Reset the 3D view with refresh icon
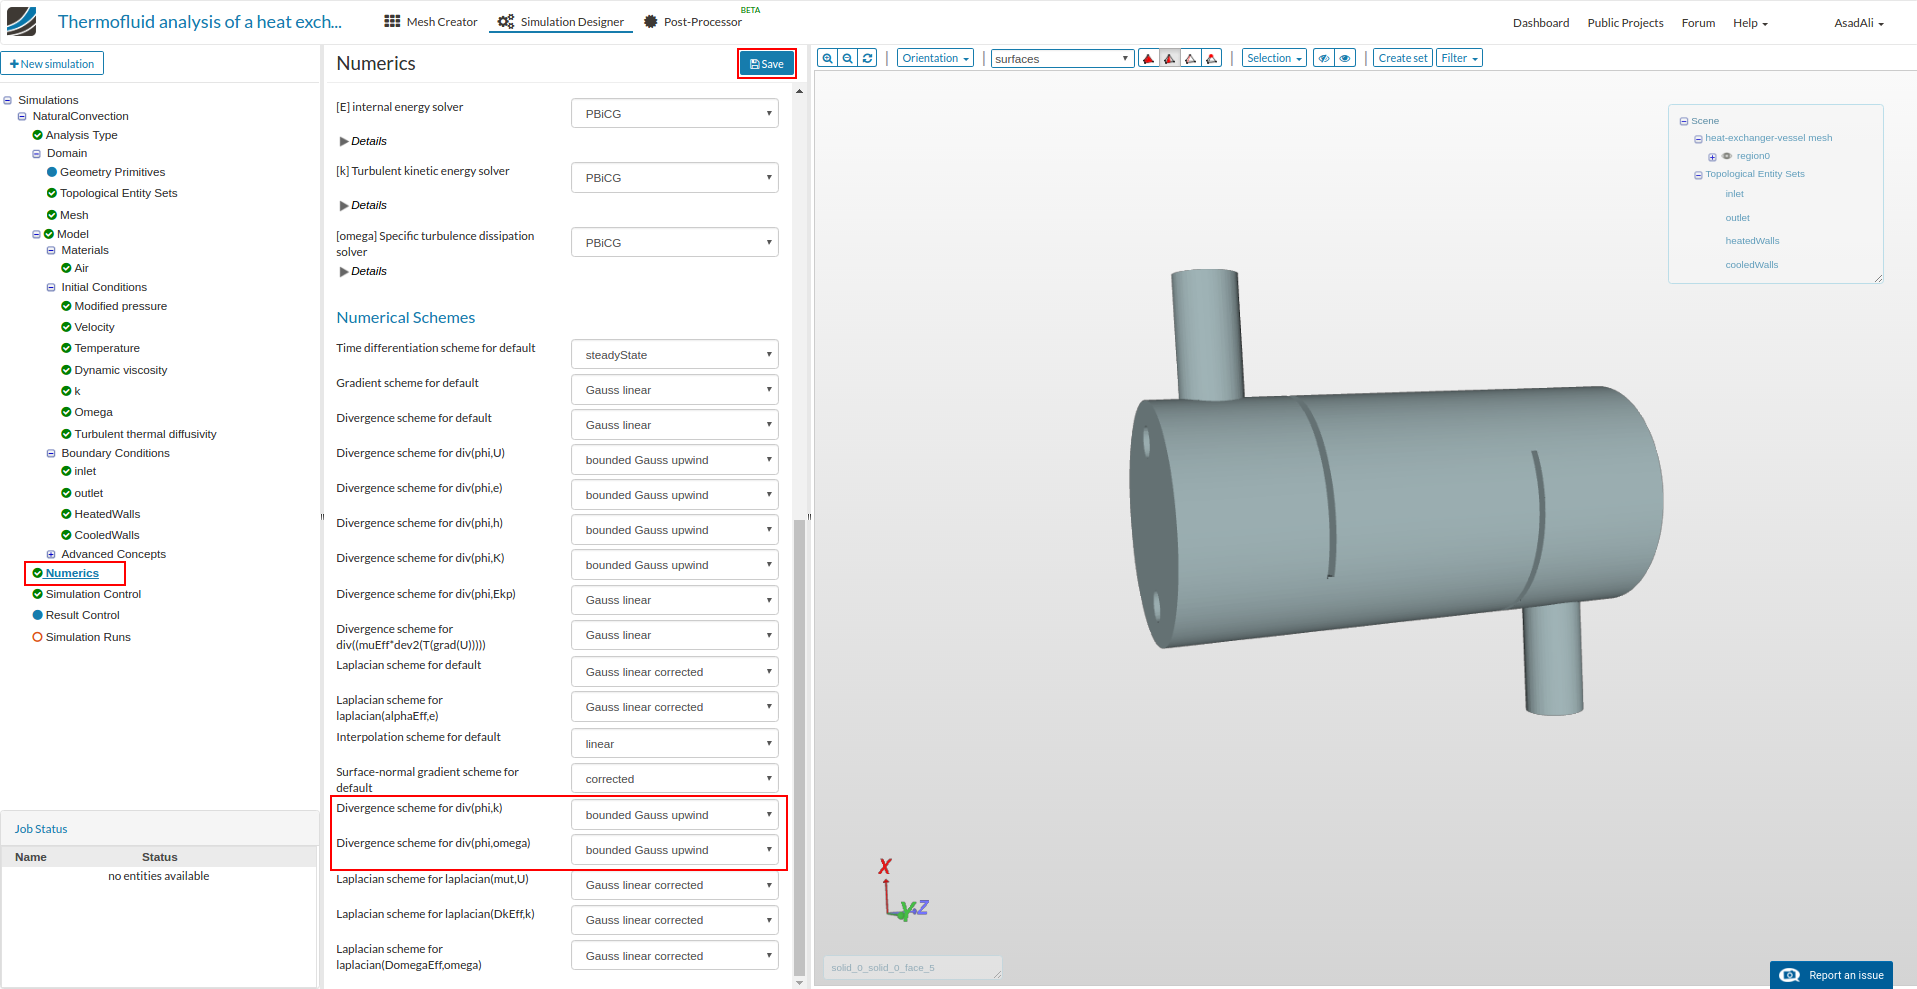Image resolution: width=1917 pixels, height=989 pixels. [x=868, y=58]
